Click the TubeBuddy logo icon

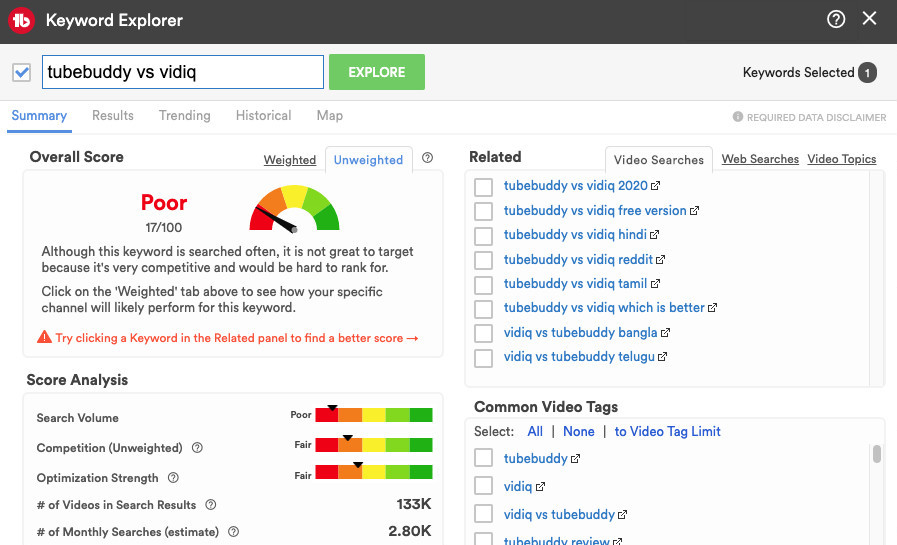[x=21, y=21]
